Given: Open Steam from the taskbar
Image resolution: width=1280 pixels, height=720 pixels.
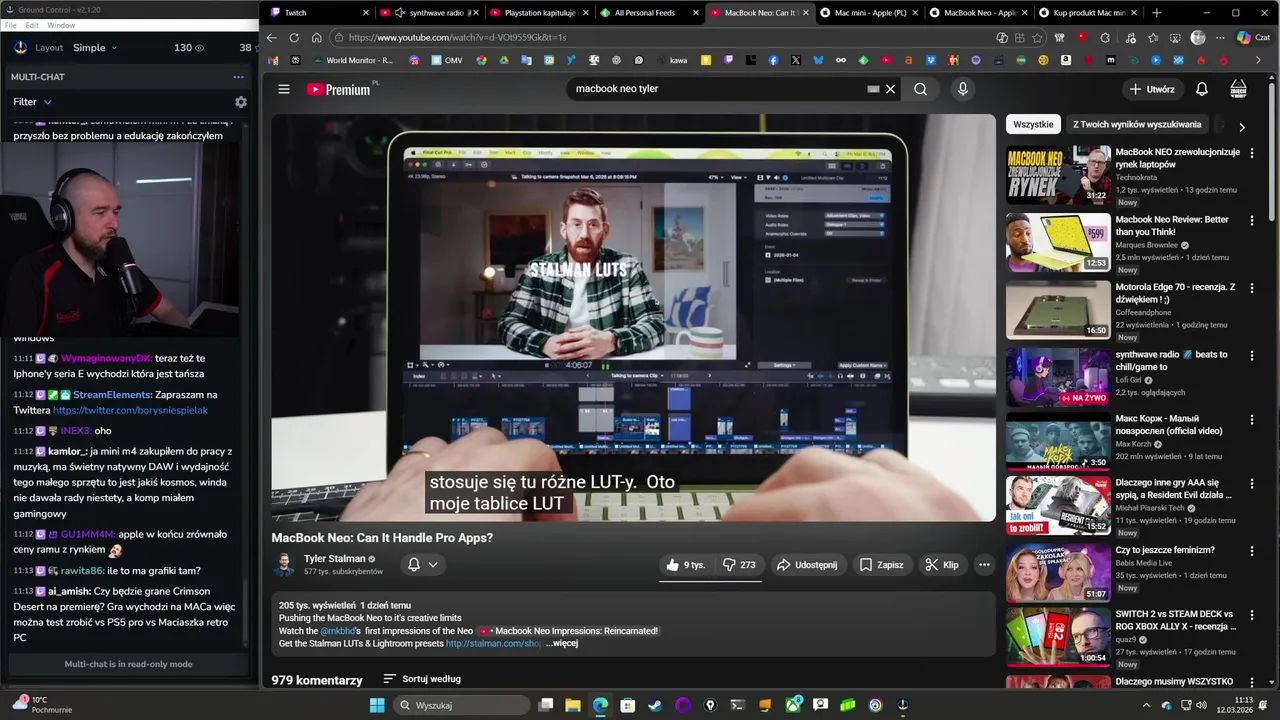Looking at the screenshot, I should coord(655,705).
